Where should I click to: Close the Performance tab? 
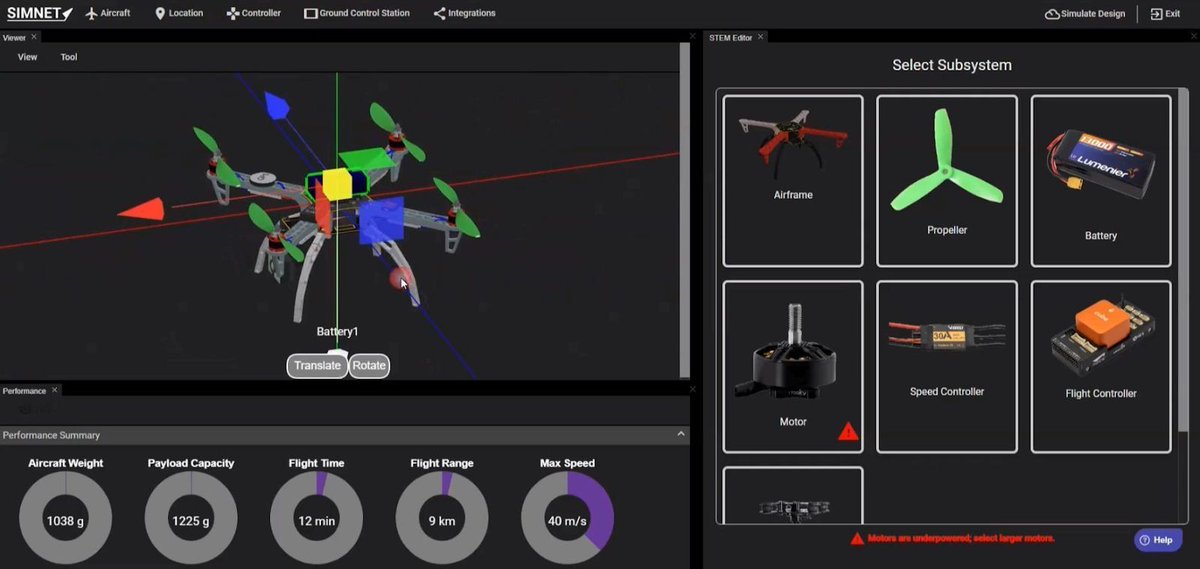54,390
